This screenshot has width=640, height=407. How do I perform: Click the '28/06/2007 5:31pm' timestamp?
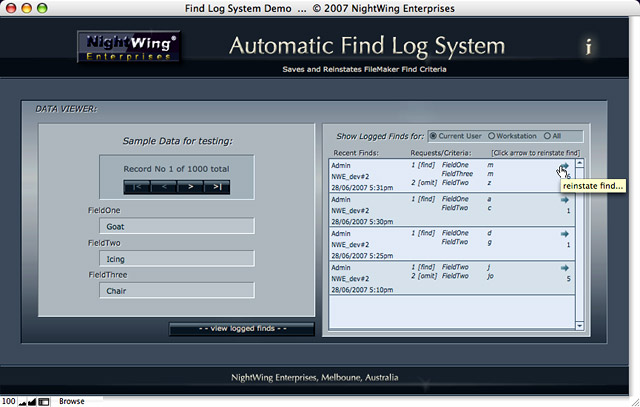coord(362,188)
